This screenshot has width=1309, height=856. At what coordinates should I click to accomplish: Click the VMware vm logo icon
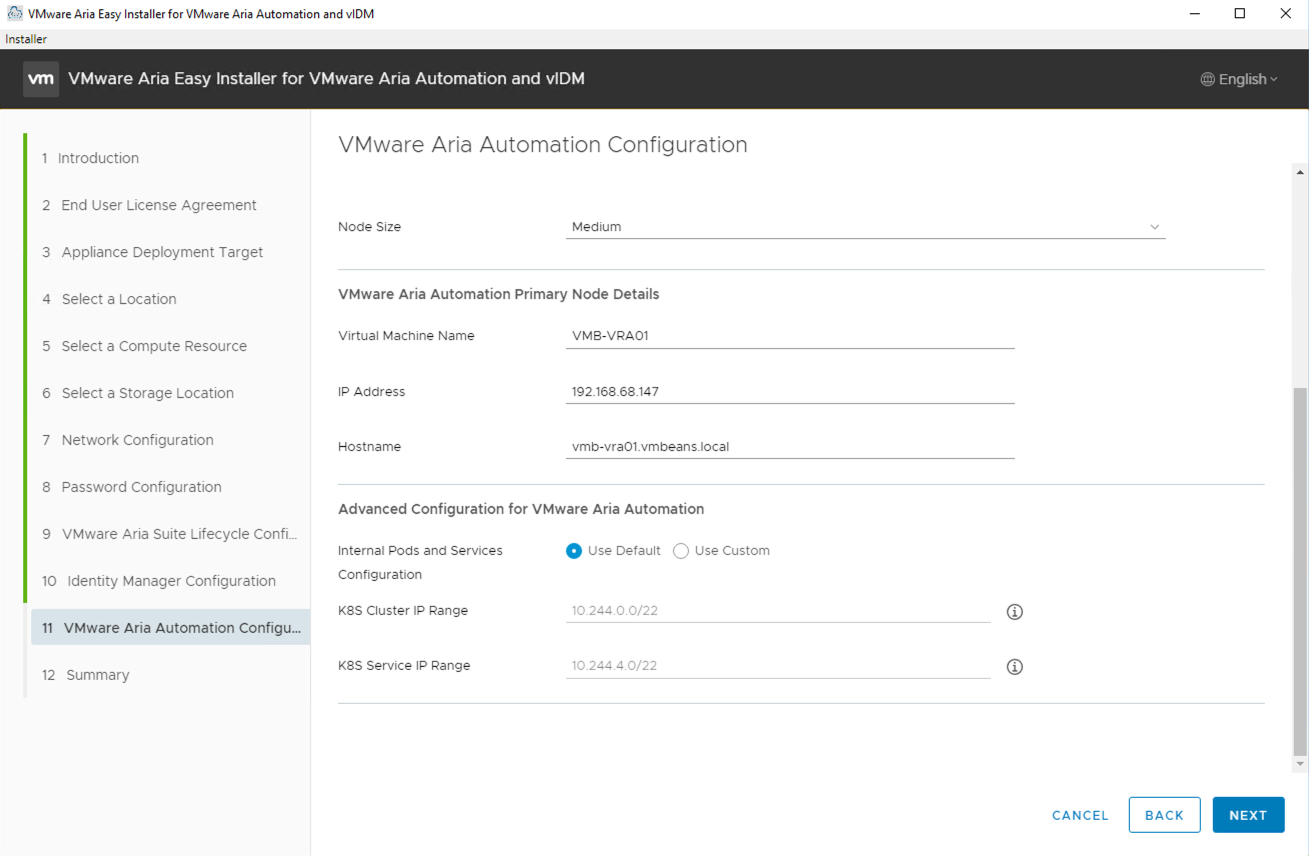(x=41, y=79)
